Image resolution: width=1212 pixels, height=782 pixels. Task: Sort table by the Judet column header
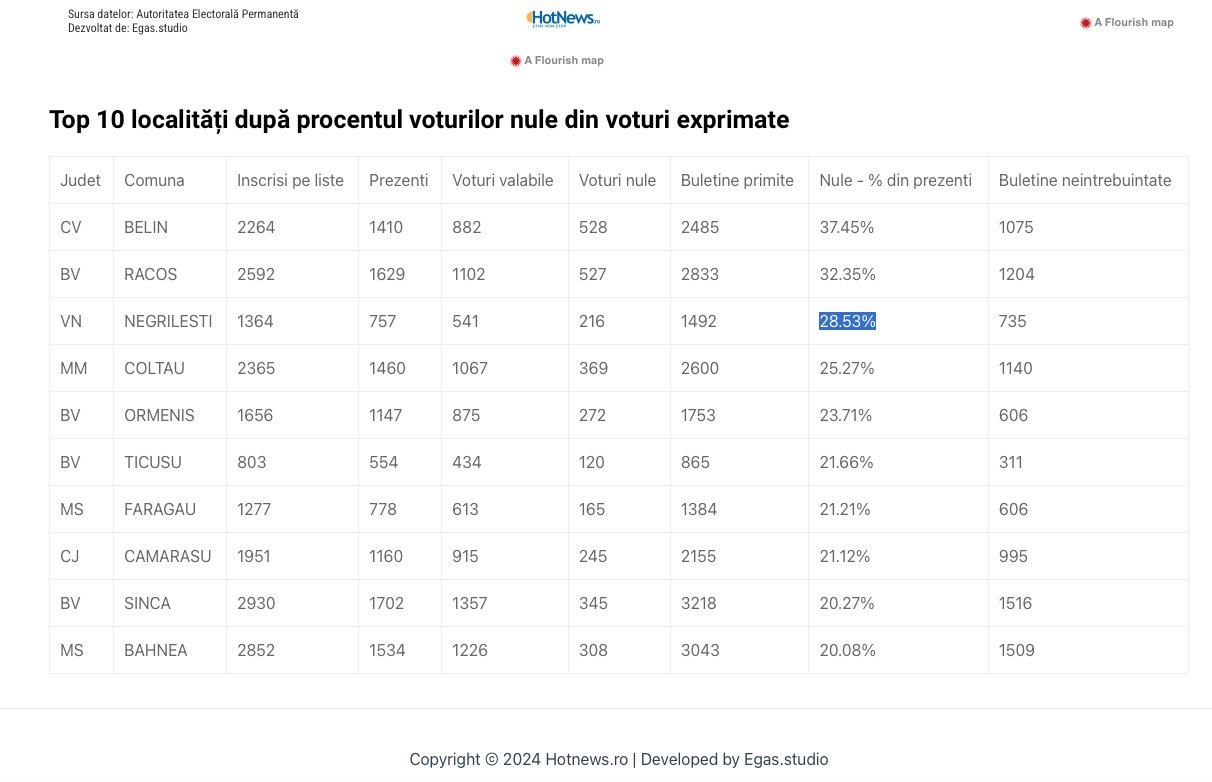coord(80,180)
